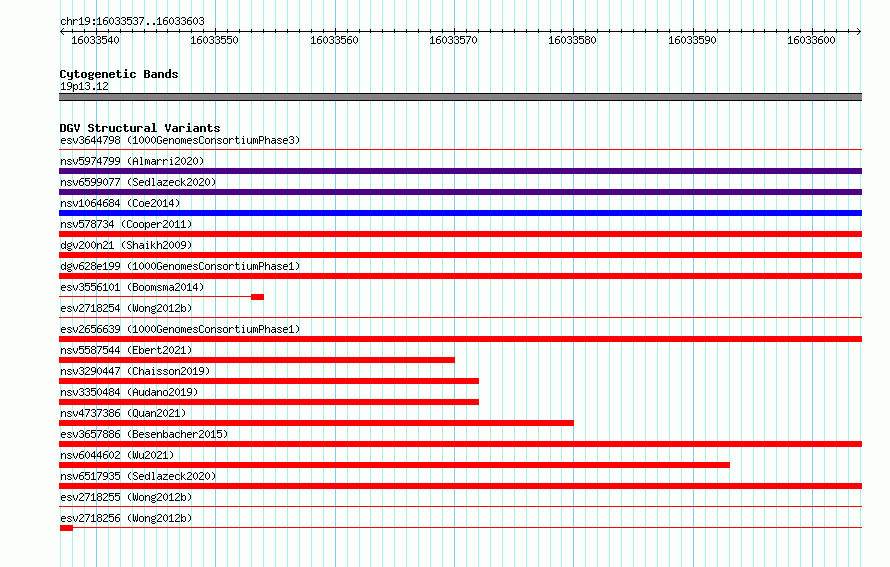Click ruler position 16033570
This screenshot has width=890, height=567.
(x=454, y=40)
